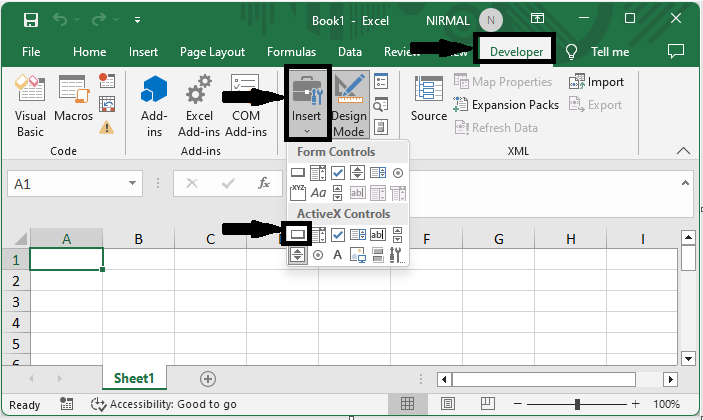Toggle Design Mode

click(349, 105)
